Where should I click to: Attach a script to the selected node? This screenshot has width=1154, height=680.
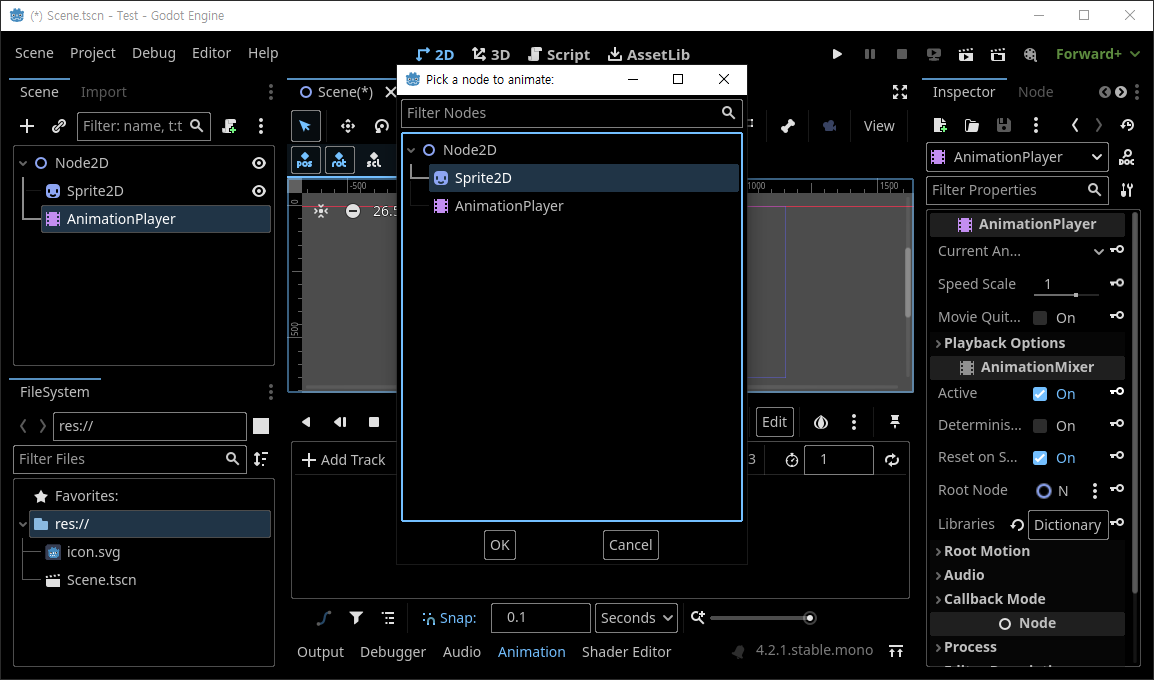tap(230, 126)
